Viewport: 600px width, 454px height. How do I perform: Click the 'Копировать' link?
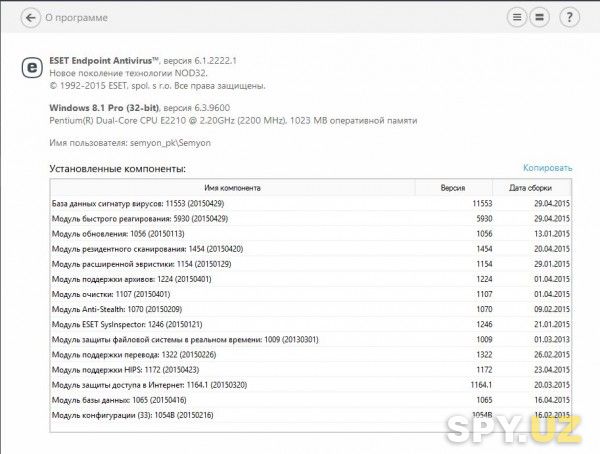(x=547, y=168)
